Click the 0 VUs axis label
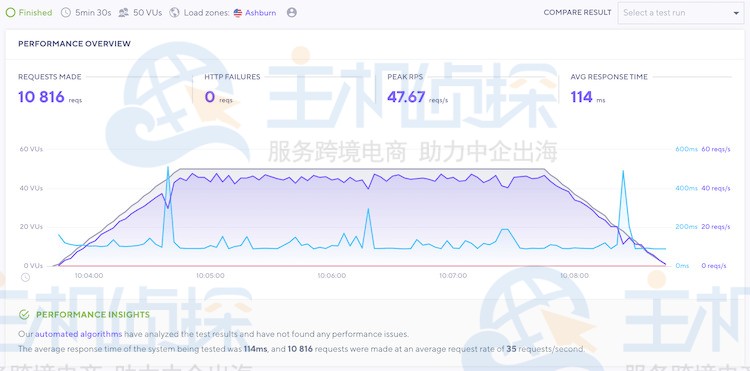The height and width of the screenshot is (371, 750). (33, 265)
